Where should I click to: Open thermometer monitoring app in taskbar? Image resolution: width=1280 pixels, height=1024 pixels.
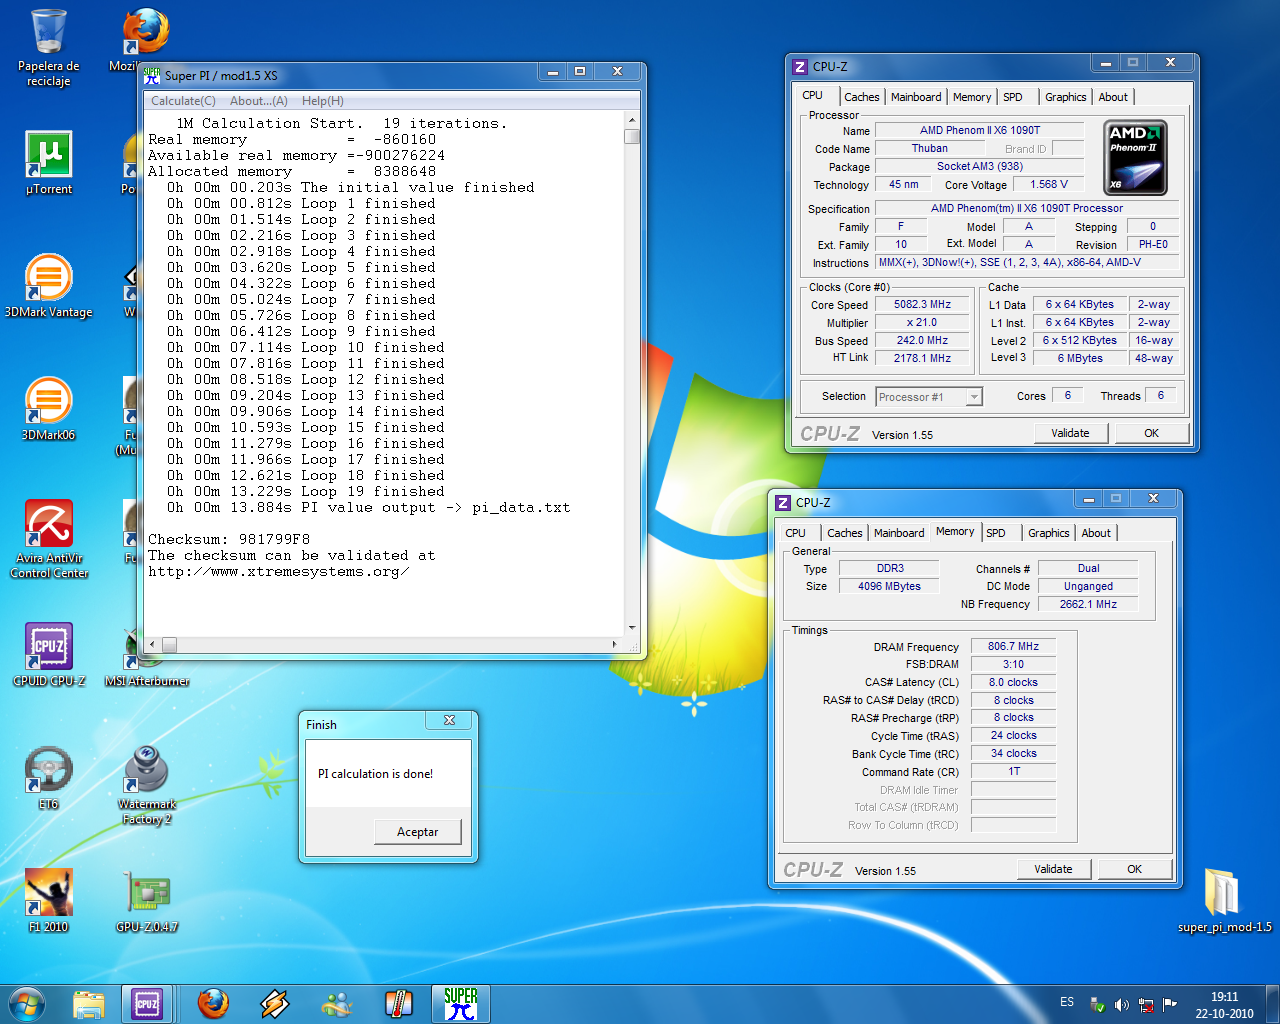pyautogui.click(x=398, y=1003)
